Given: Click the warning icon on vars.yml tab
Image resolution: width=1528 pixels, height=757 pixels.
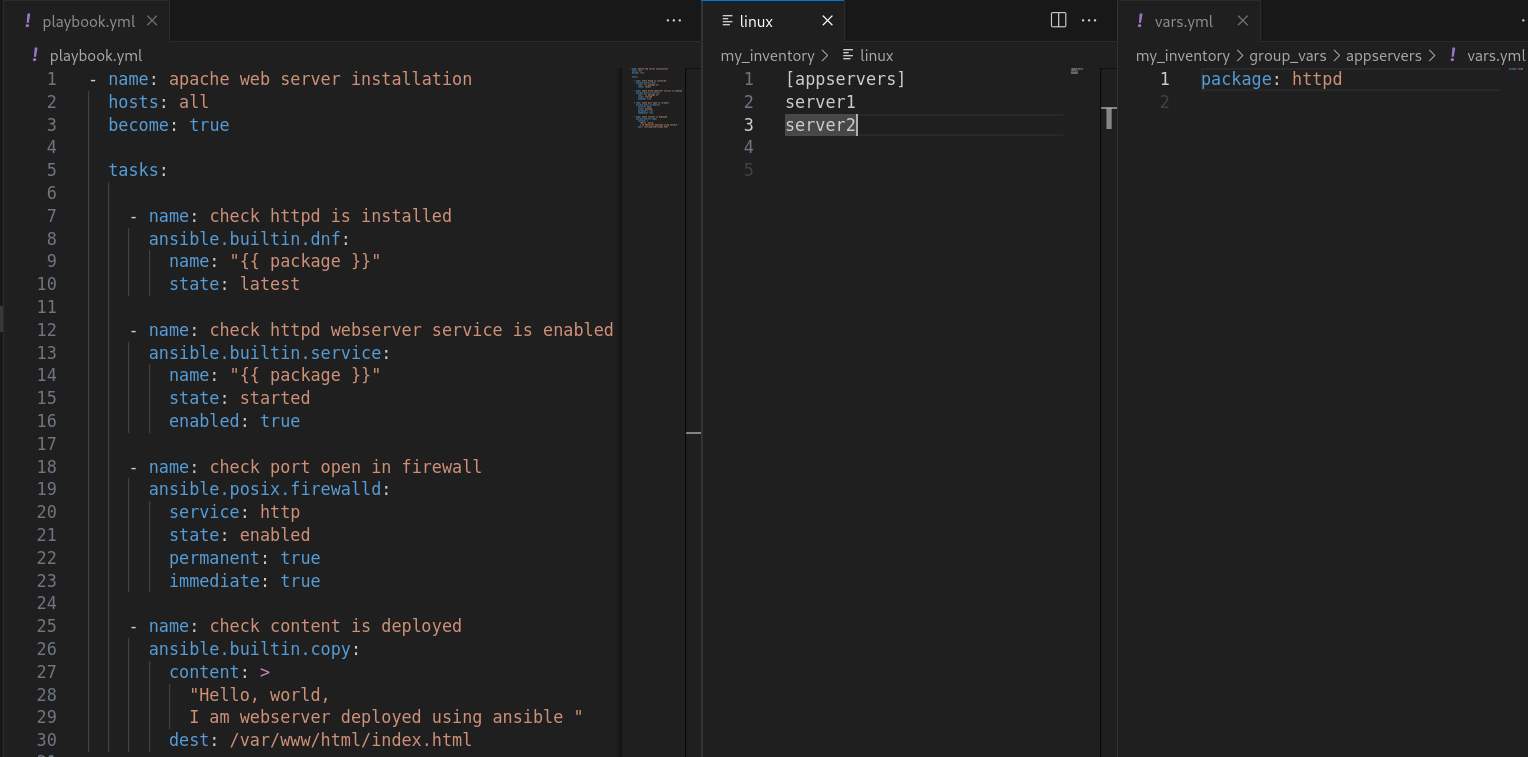Looking at the screenshot, I should coord(1141,20).
